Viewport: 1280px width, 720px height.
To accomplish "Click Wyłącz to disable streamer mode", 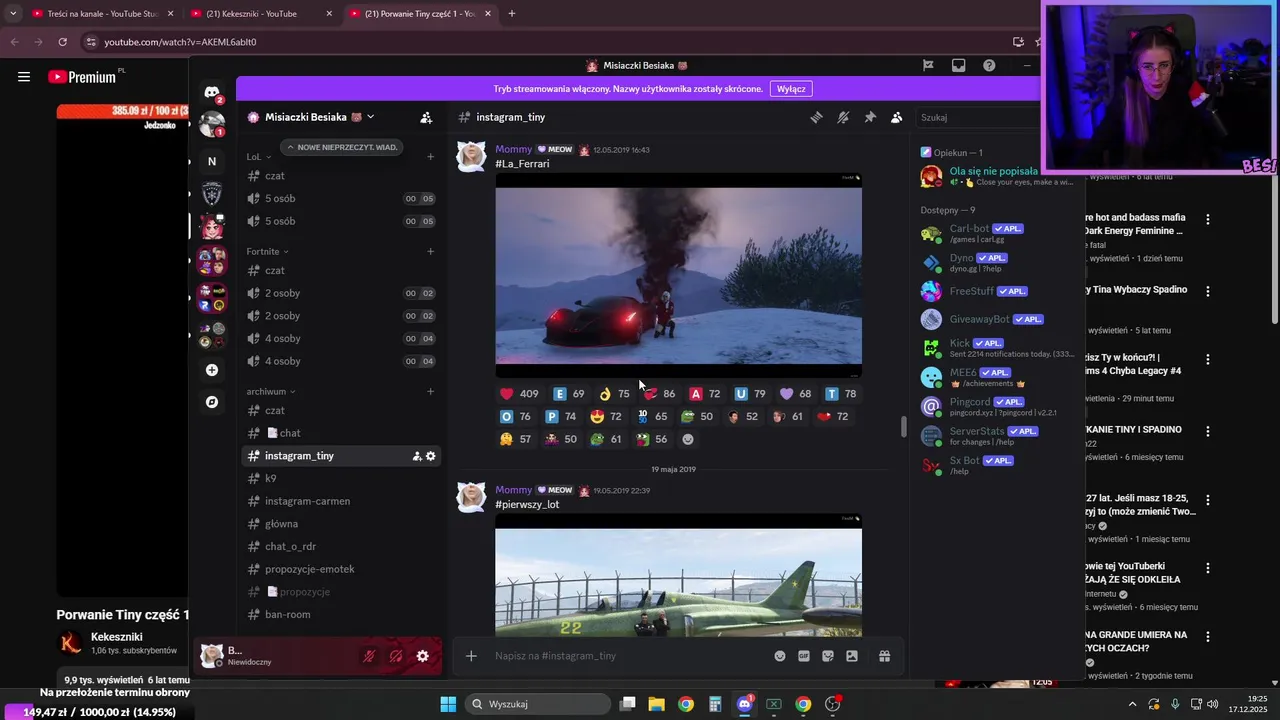I will (x=791, y=89).
